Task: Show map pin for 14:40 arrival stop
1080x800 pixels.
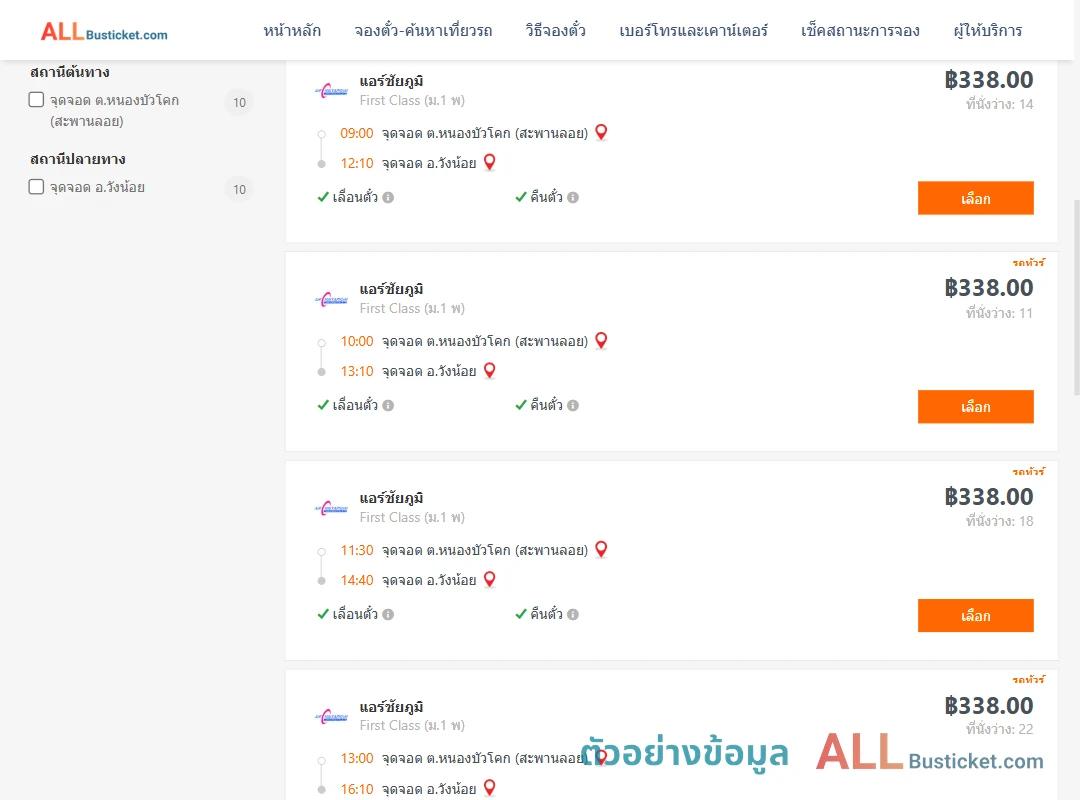Action: (x=490, y=580)
